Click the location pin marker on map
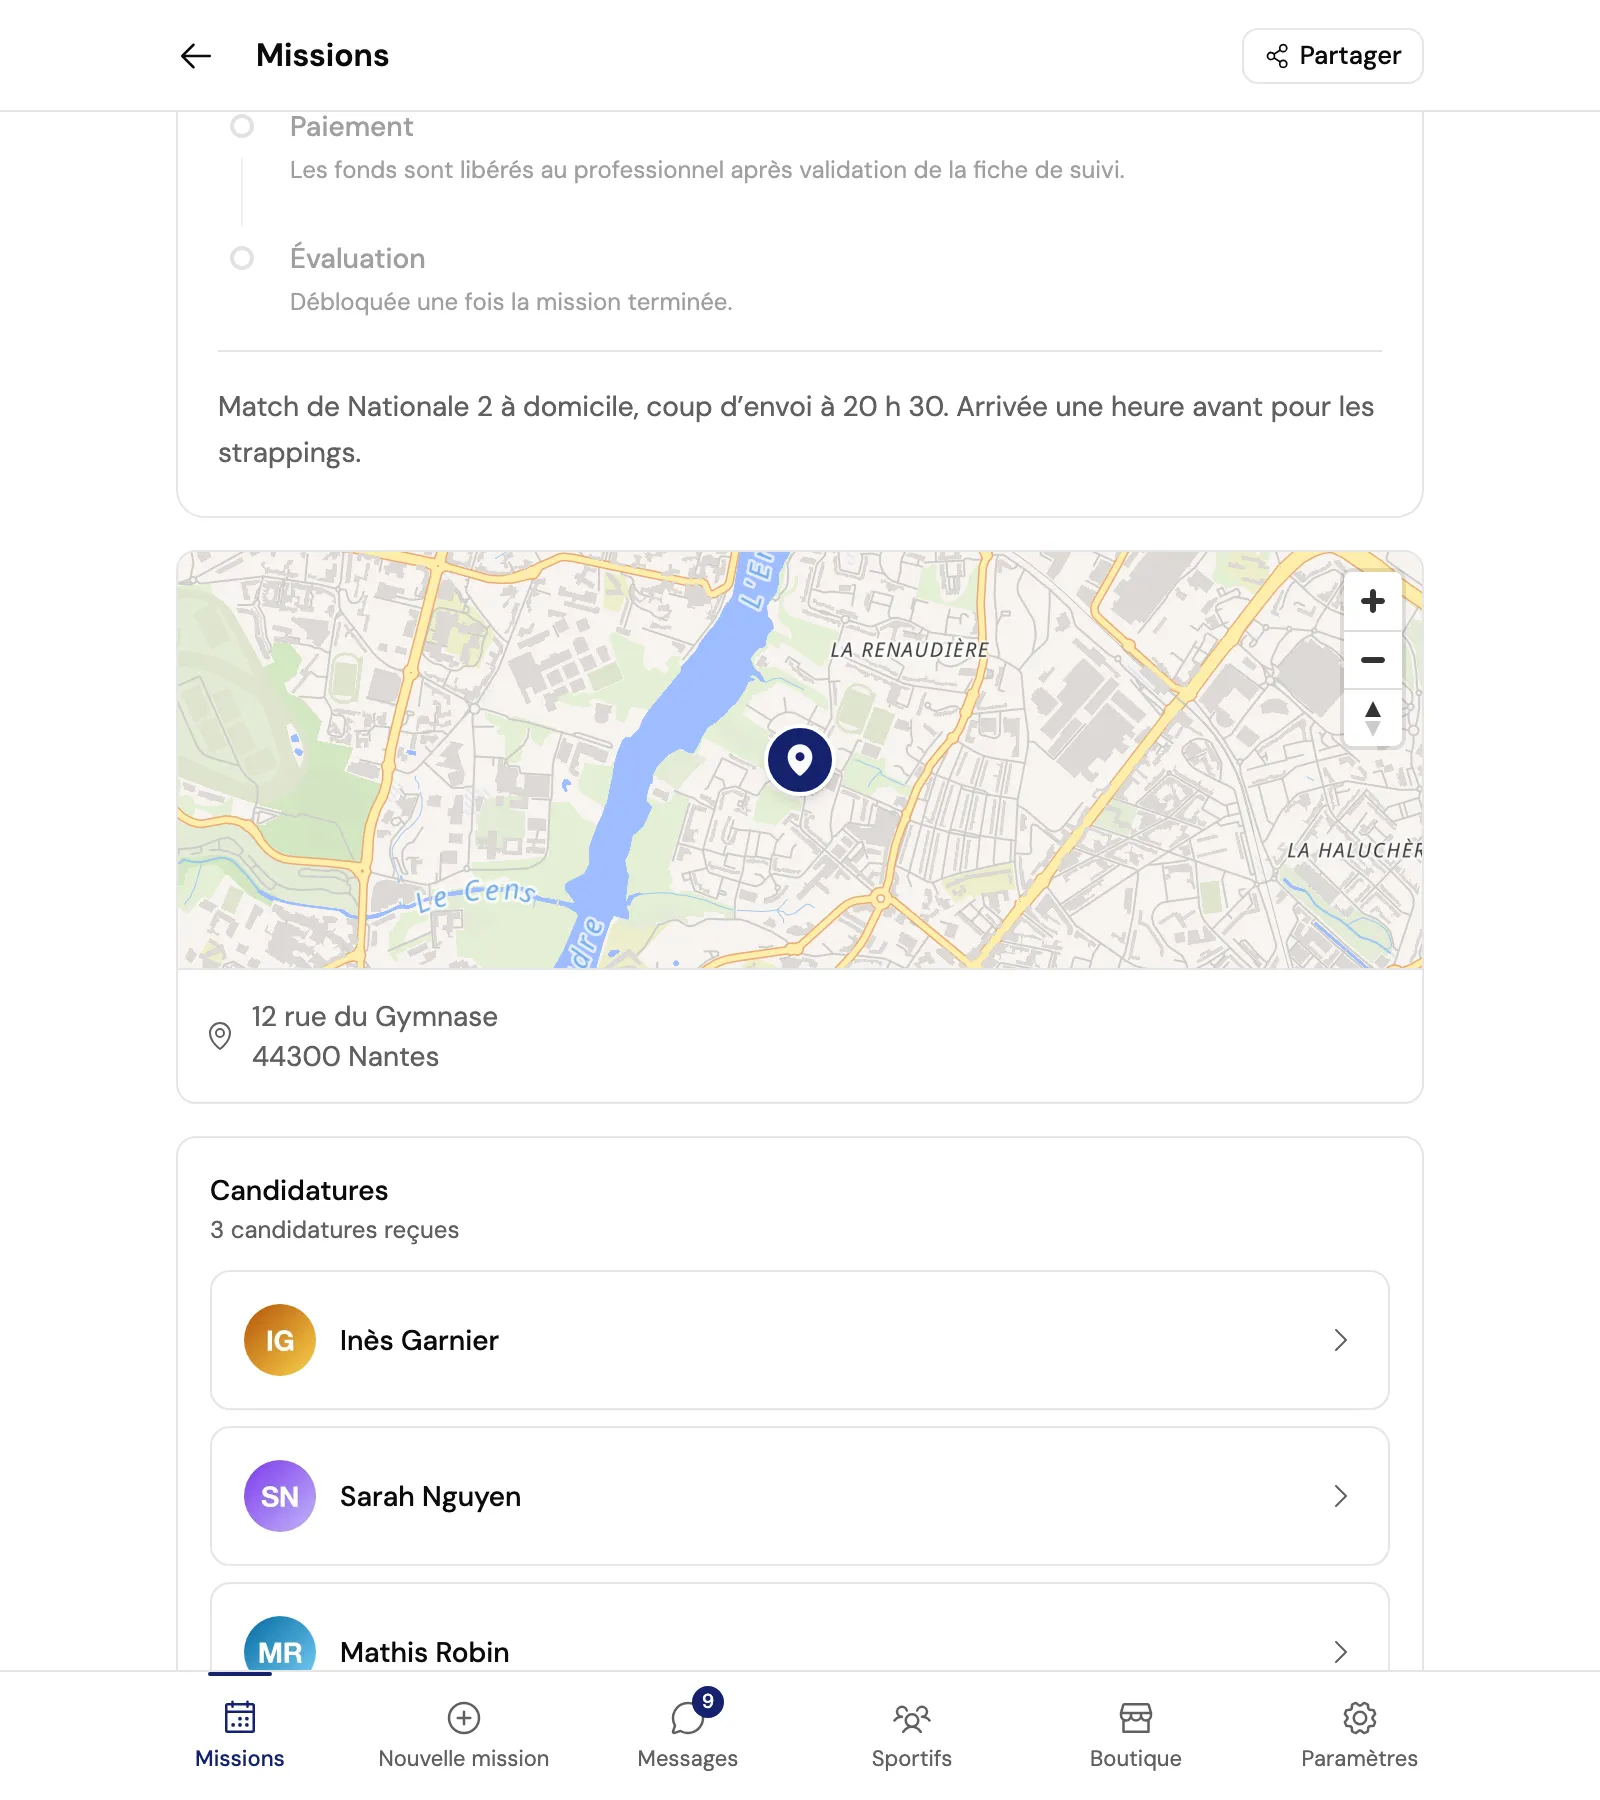Image resolution: width=1600 pixels, height=1800 pixels. (x=800, y=761)
